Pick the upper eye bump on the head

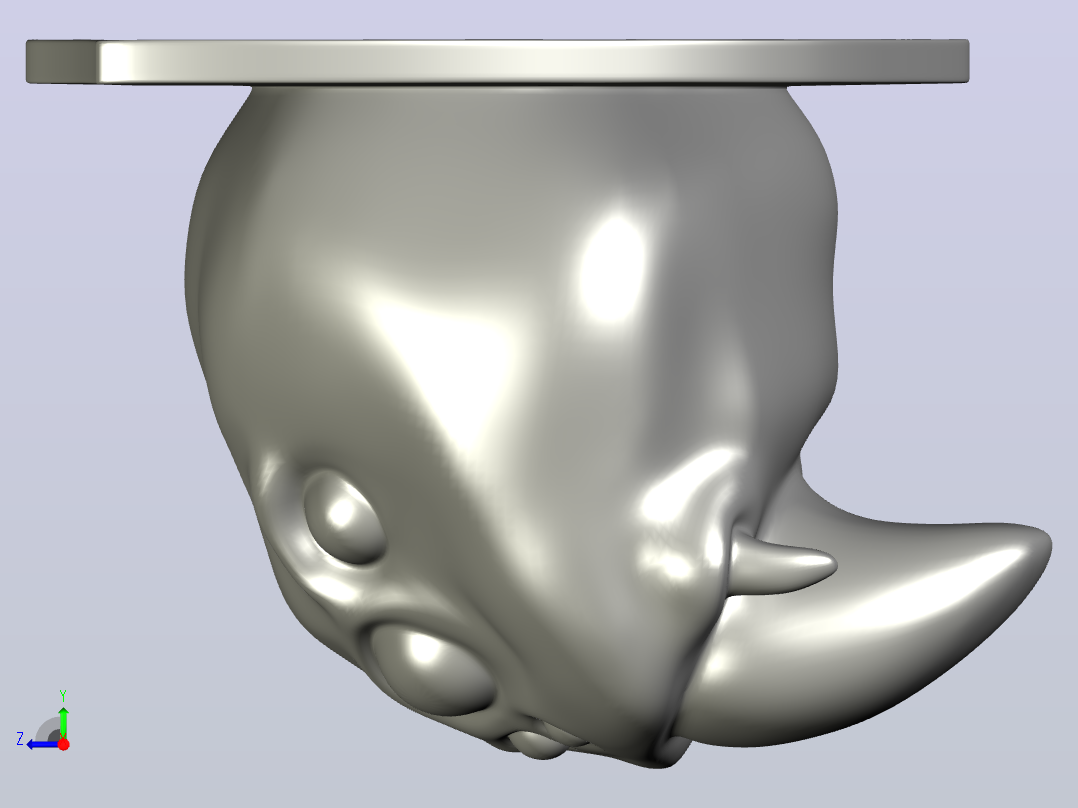344,517
